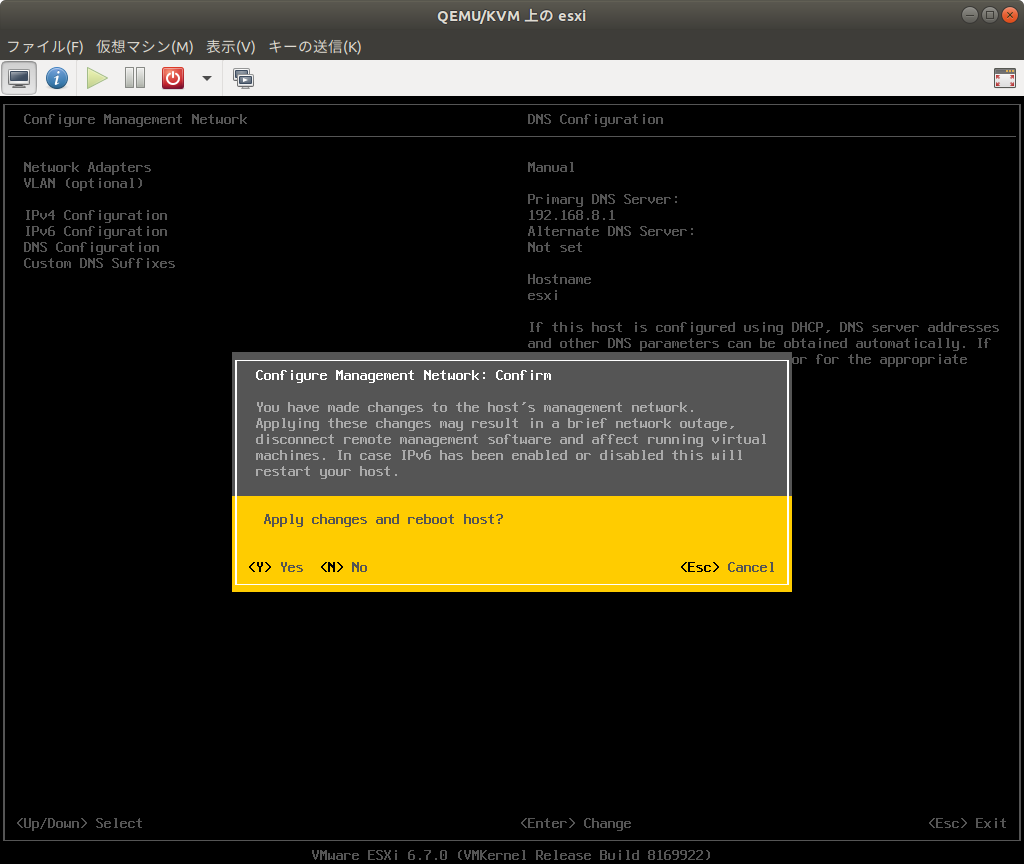Select Custom DNS Suffixes entry

(x=99, y=263)
